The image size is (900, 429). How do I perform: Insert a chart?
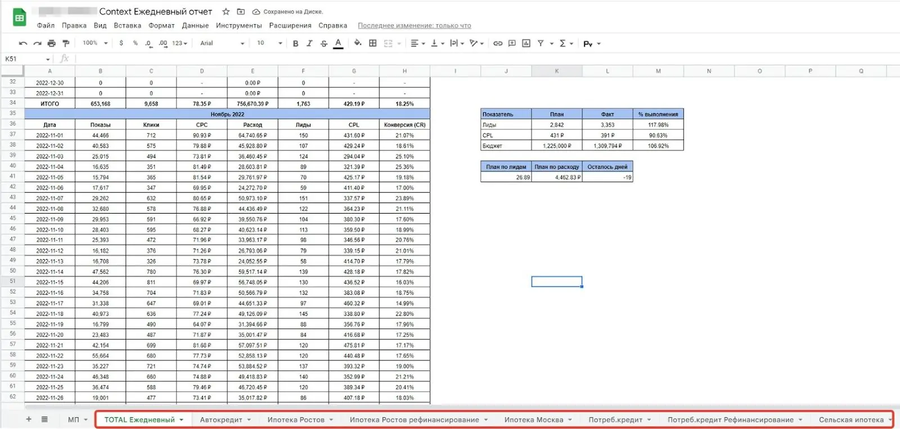point(526,43)
